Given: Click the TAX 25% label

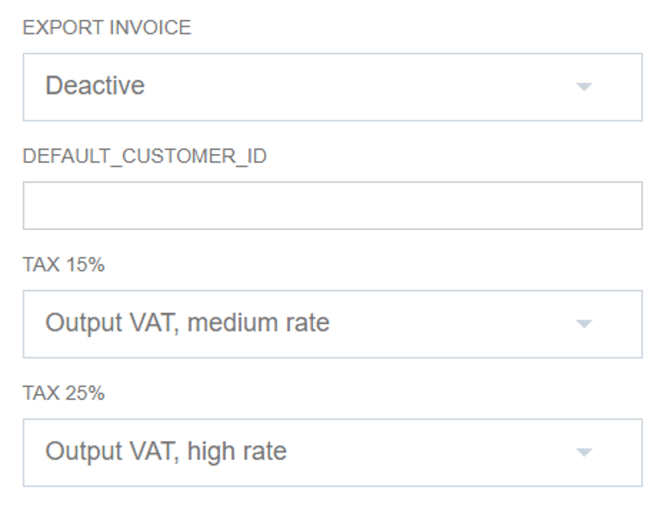Looking at the screenshot, I should (64, 394).
